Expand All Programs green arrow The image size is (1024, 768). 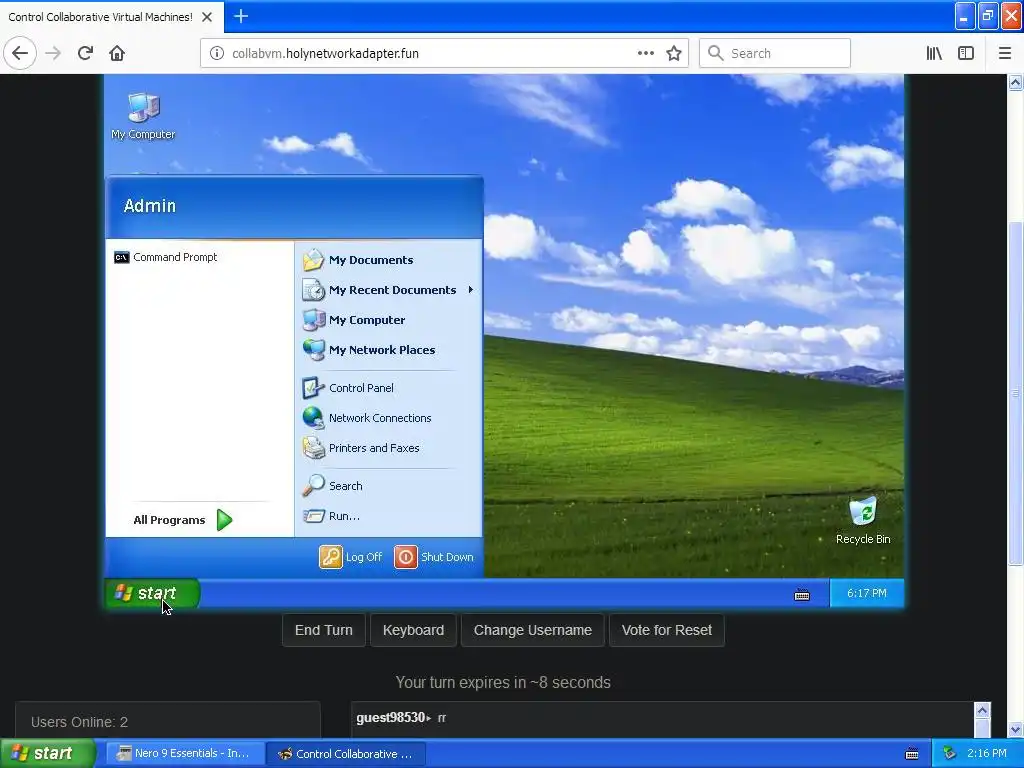point(225,520)
